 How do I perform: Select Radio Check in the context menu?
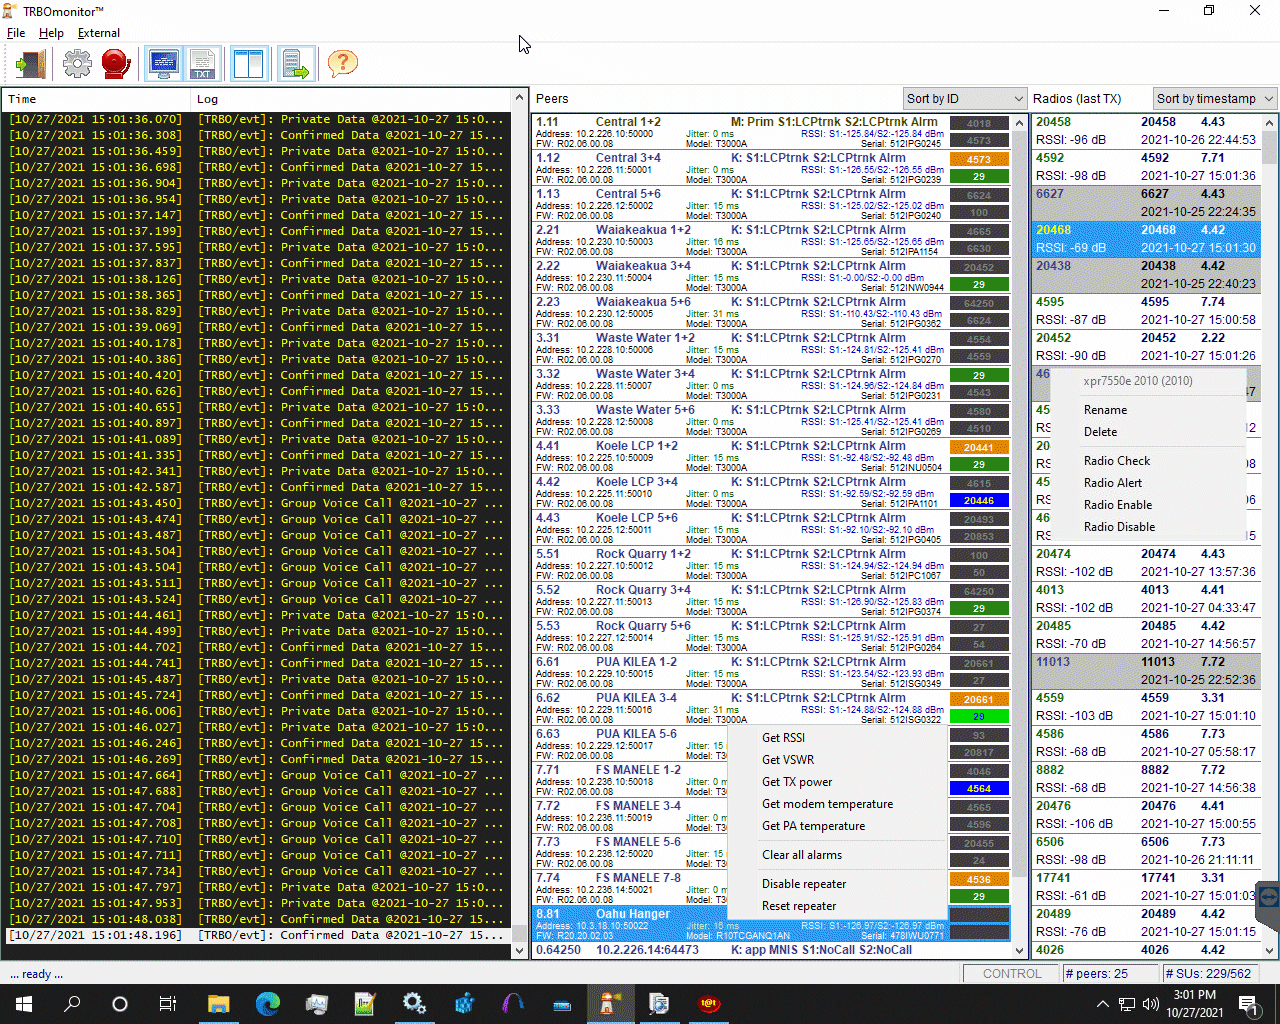coord(1117,461)
